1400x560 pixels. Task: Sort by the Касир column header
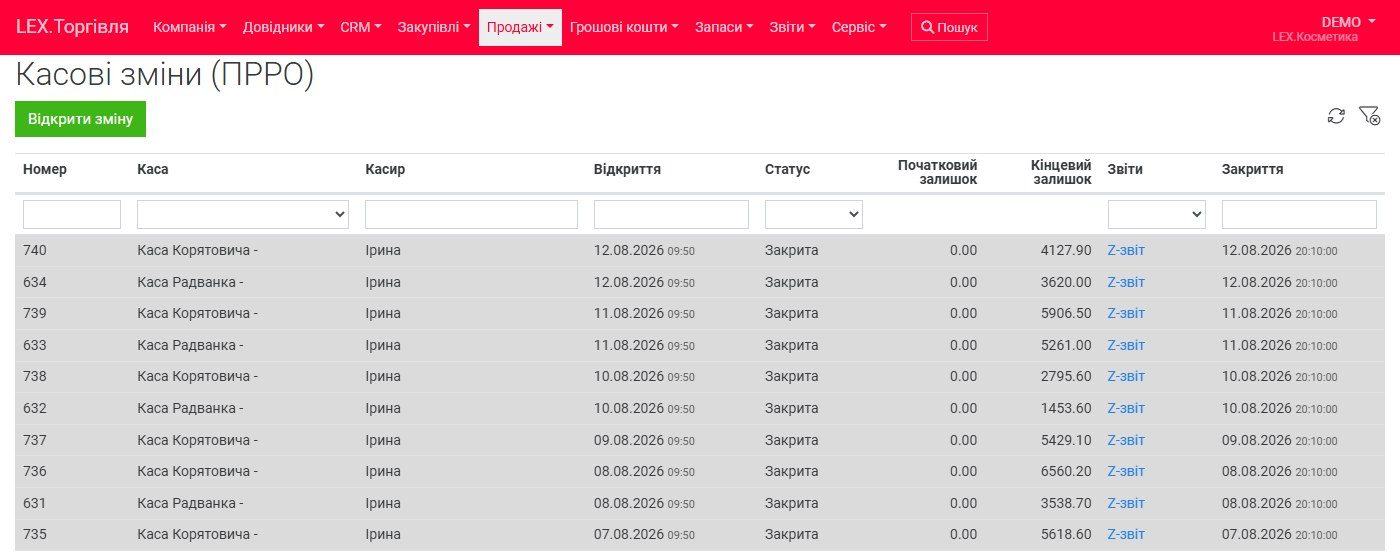pyautogui.click(x=385, y=169)
